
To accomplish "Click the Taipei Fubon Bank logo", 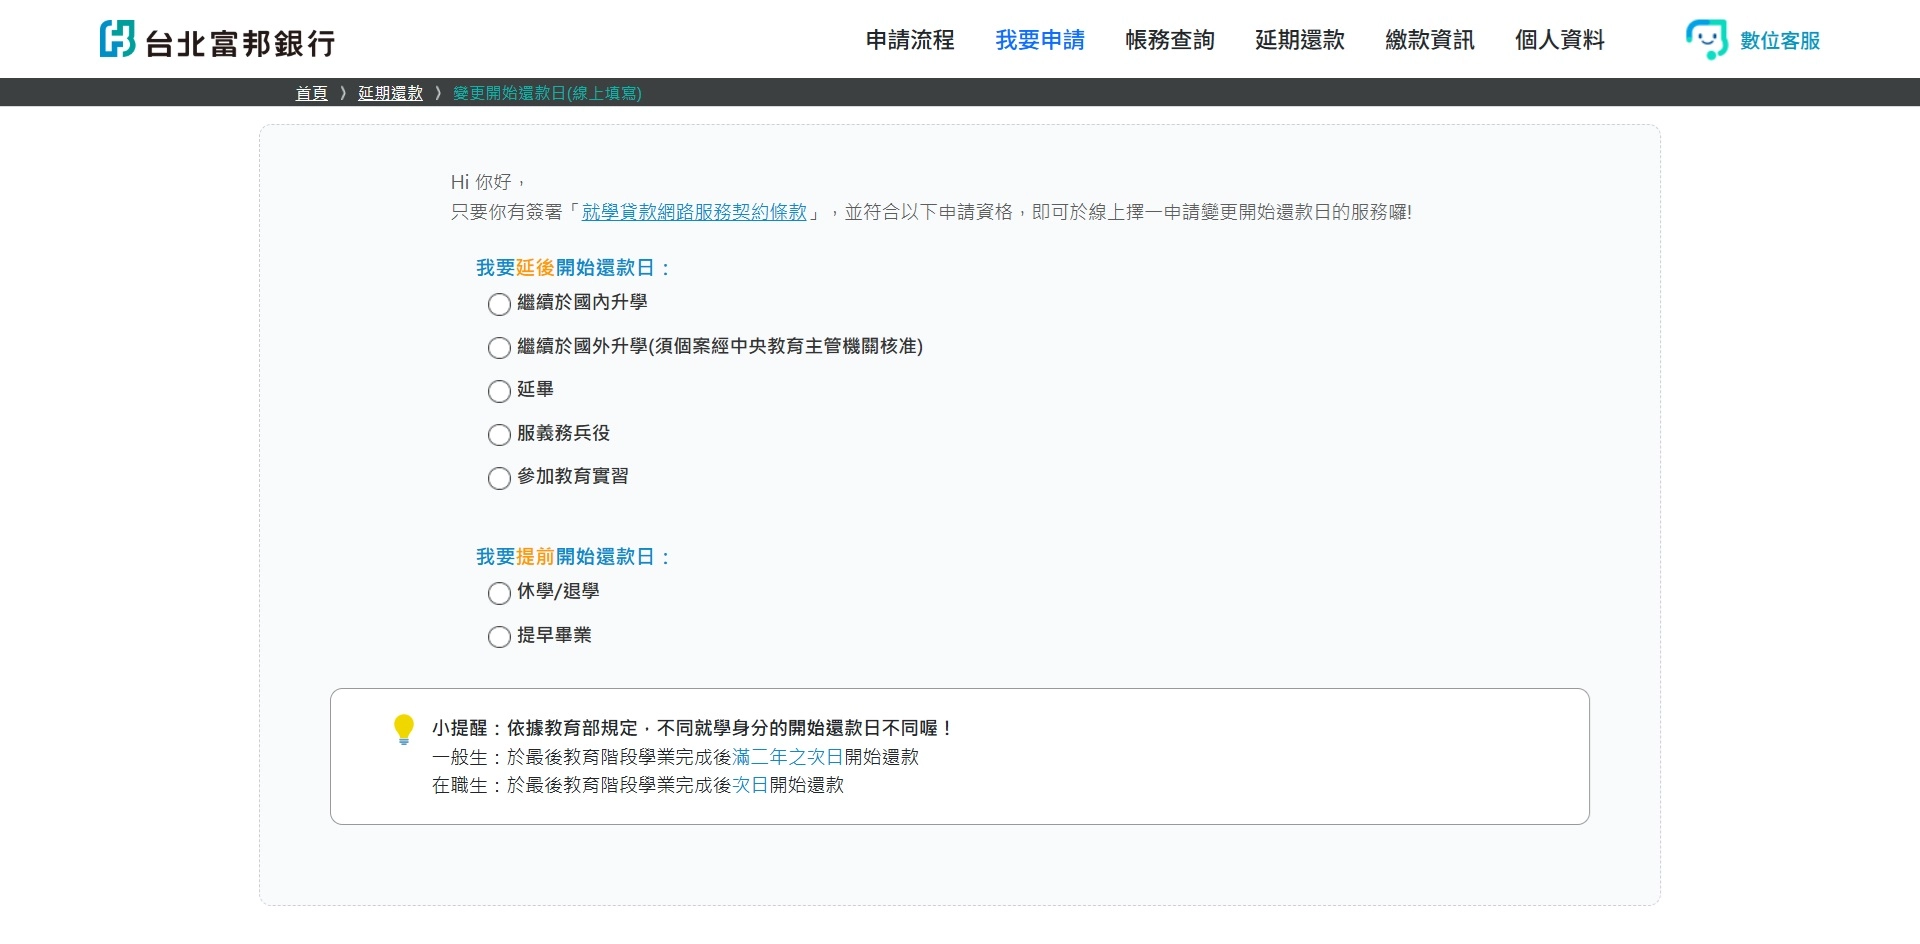I will [x=217, y=40].
